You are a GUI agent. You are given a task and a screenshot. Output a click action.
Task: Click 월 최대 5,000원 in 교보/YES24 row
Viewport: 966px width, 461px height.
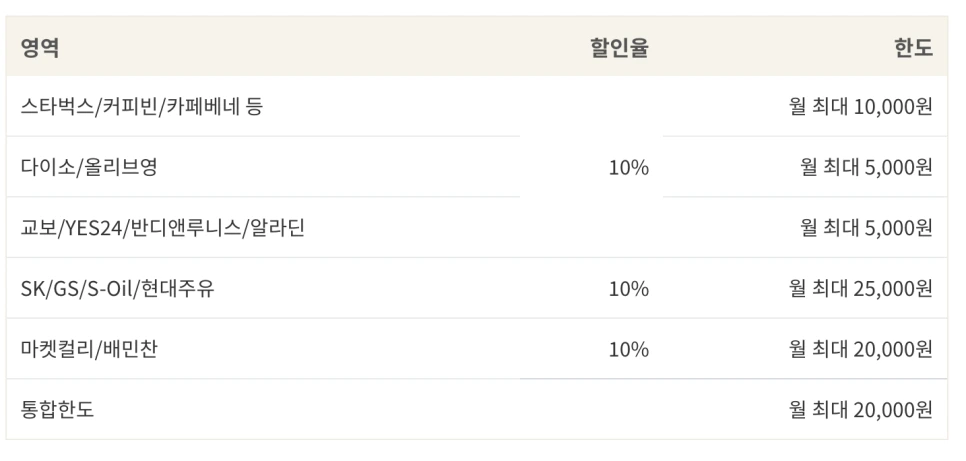866,228
